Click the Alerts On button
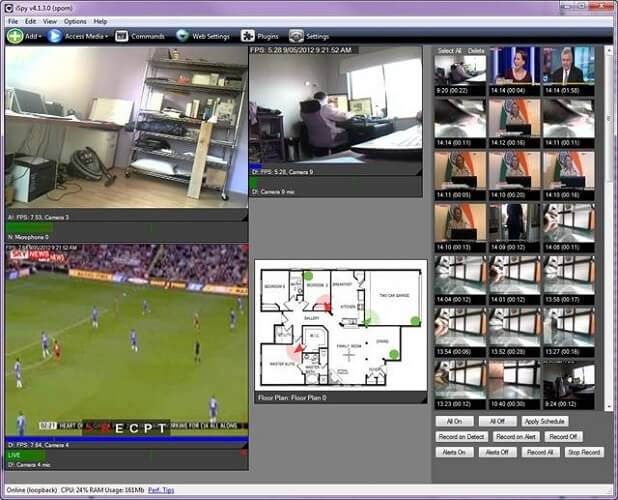Screen dimensions: 618x500 (454, 452)
